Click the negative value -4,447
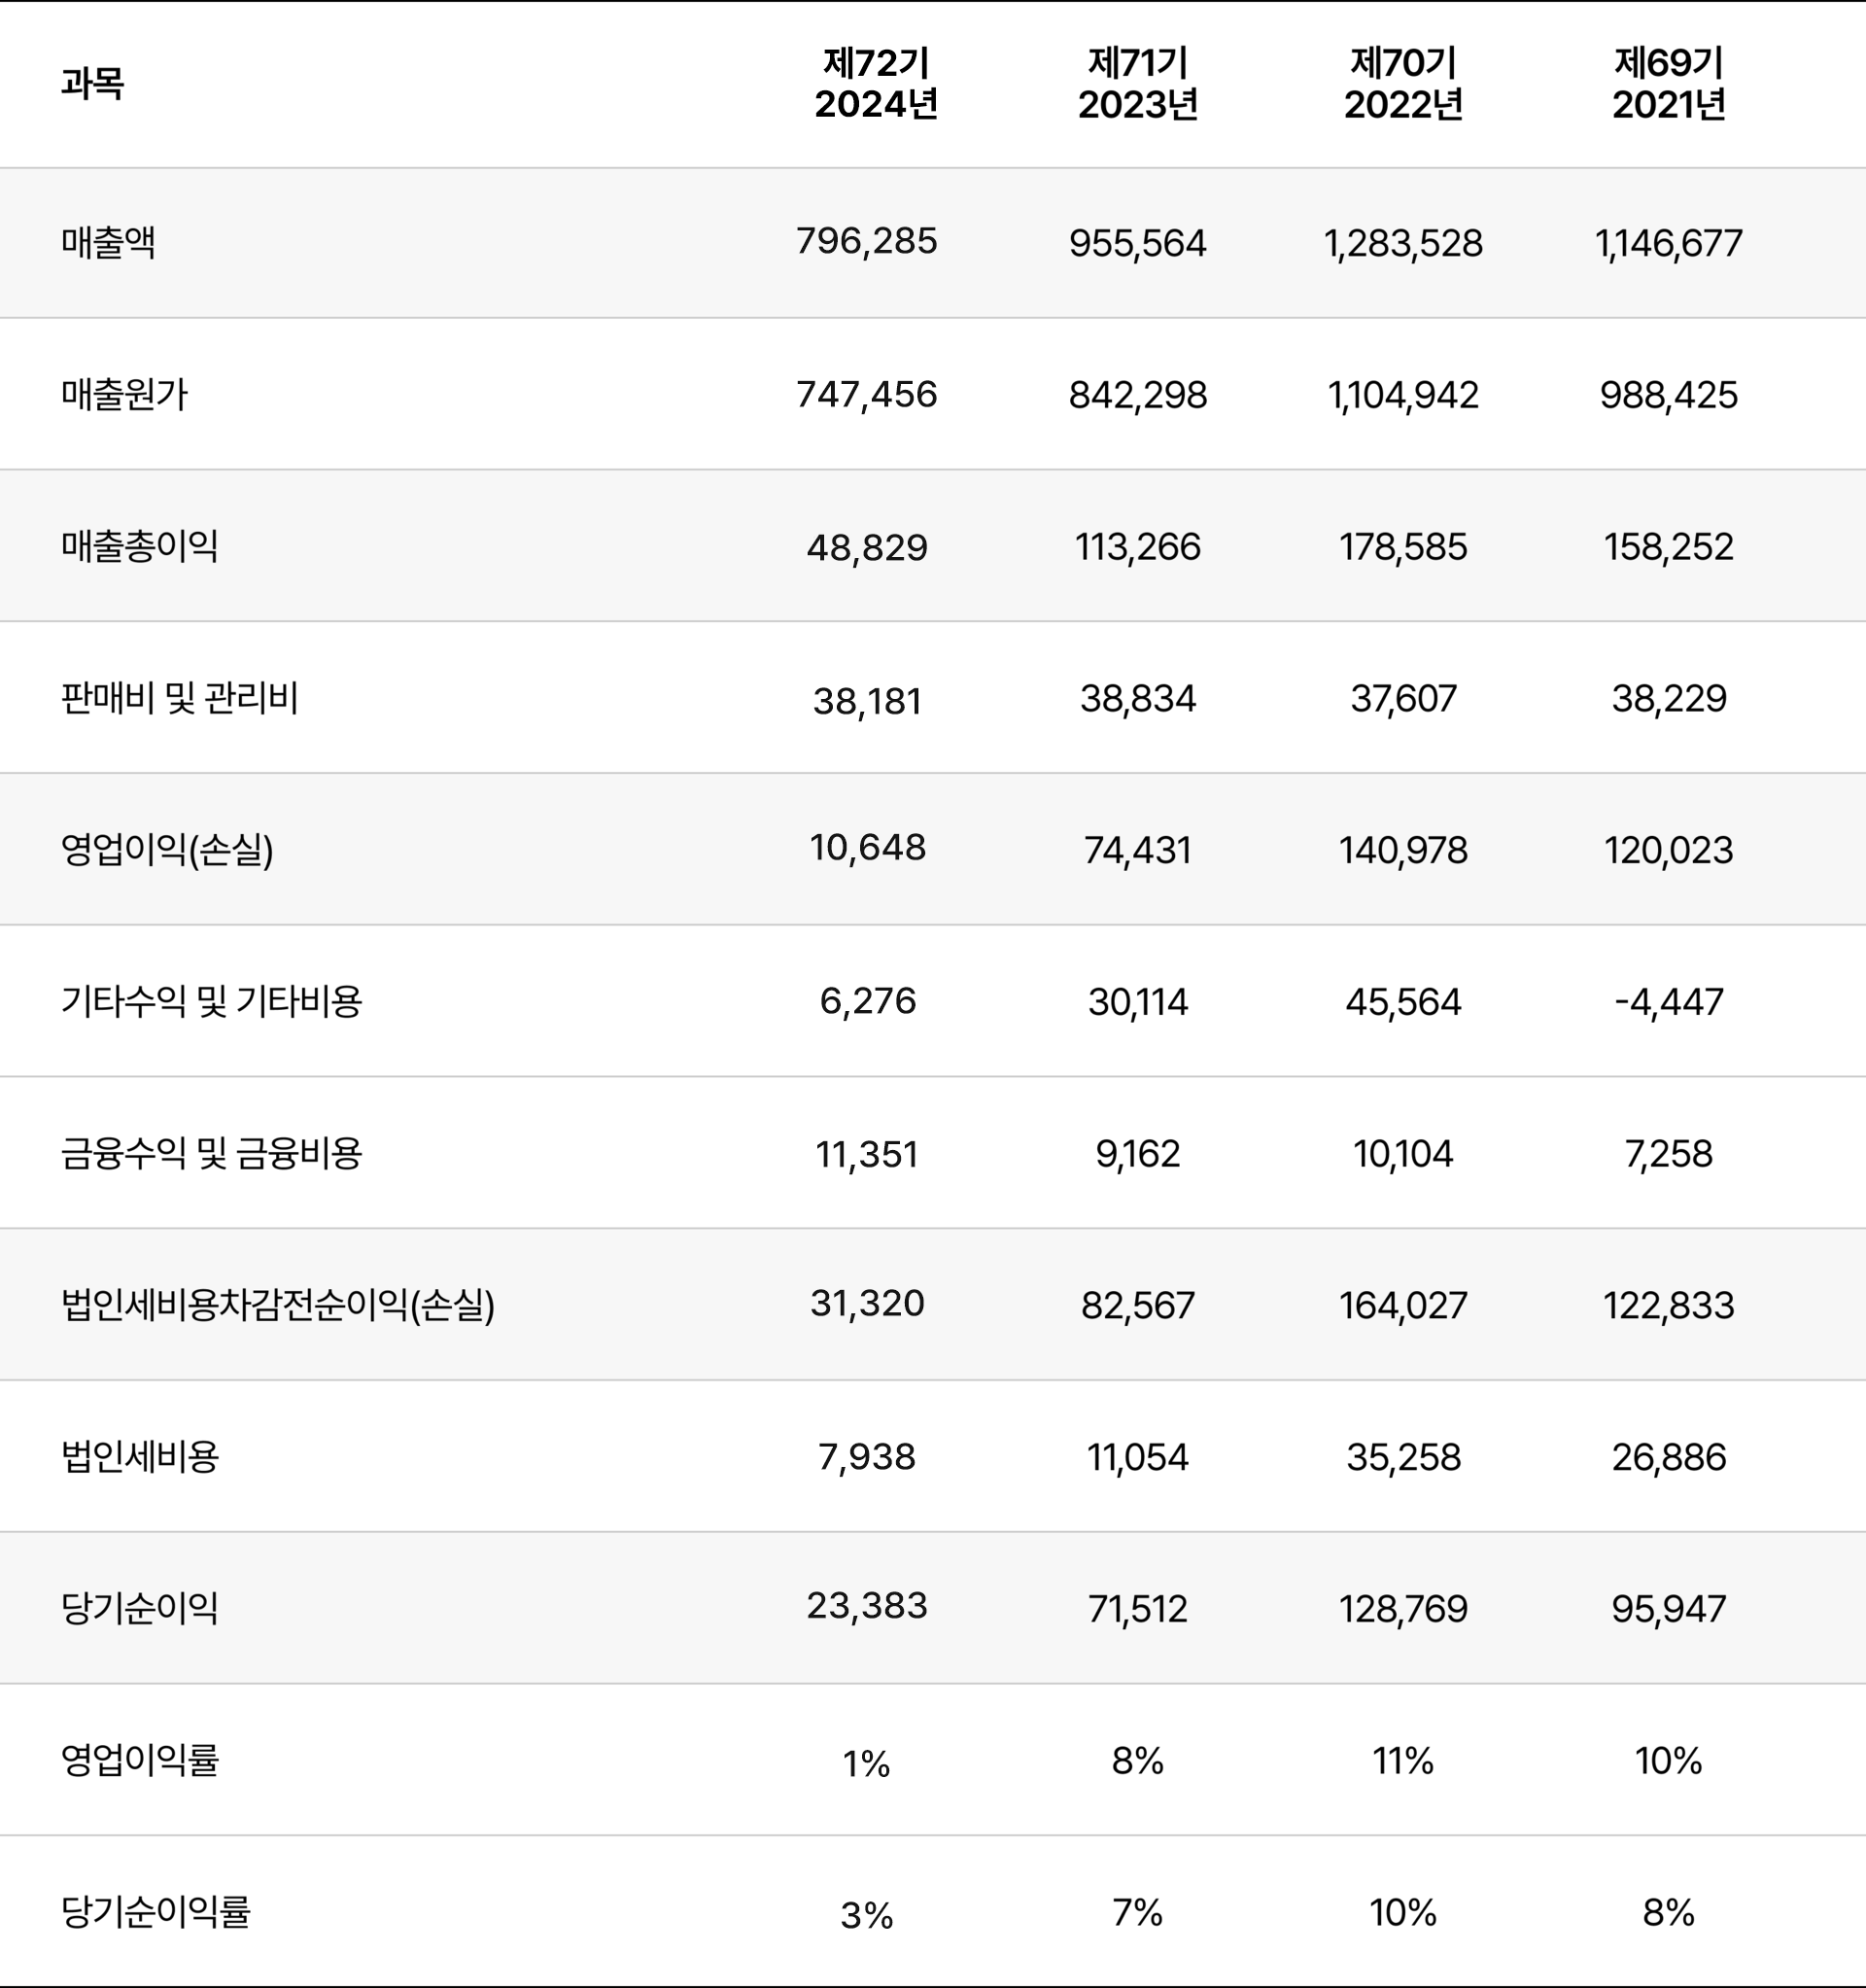 (1669, 1001)
